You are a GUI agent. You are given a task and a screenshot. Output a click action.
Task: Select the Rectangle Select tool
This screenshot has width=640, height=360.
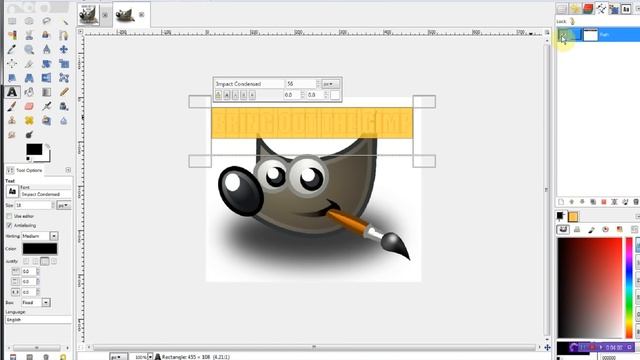coord(12,21)
